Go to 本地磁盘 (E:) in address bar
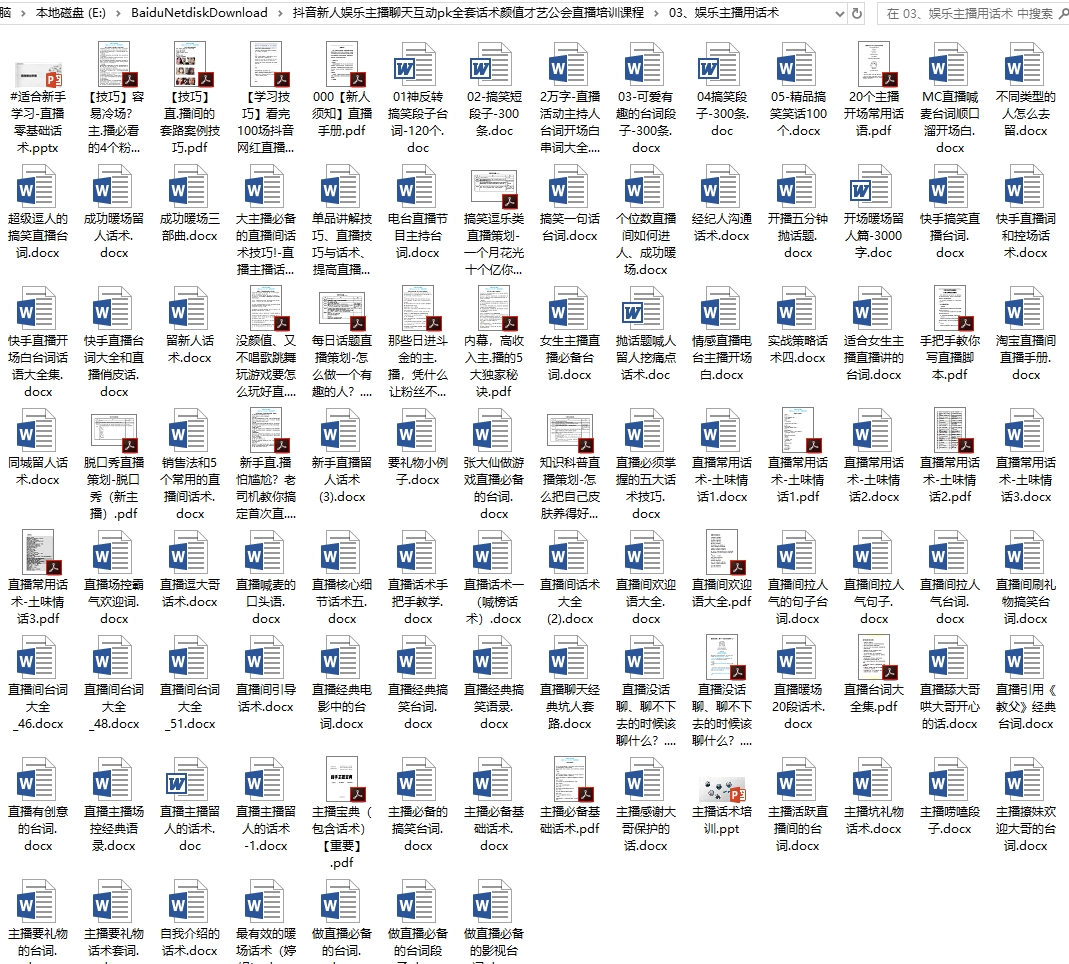The image size is (1069, 964). (x=70, y=13)
